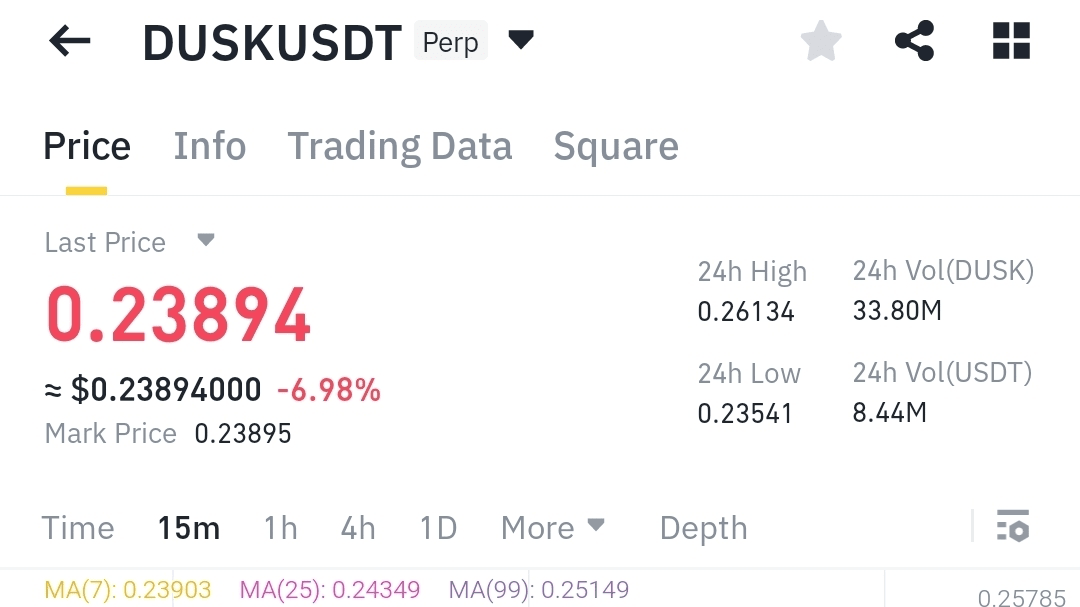The image size is (1080, 607).
Task: Tap the back arrow icon
Action: click(x=70, y=41)
